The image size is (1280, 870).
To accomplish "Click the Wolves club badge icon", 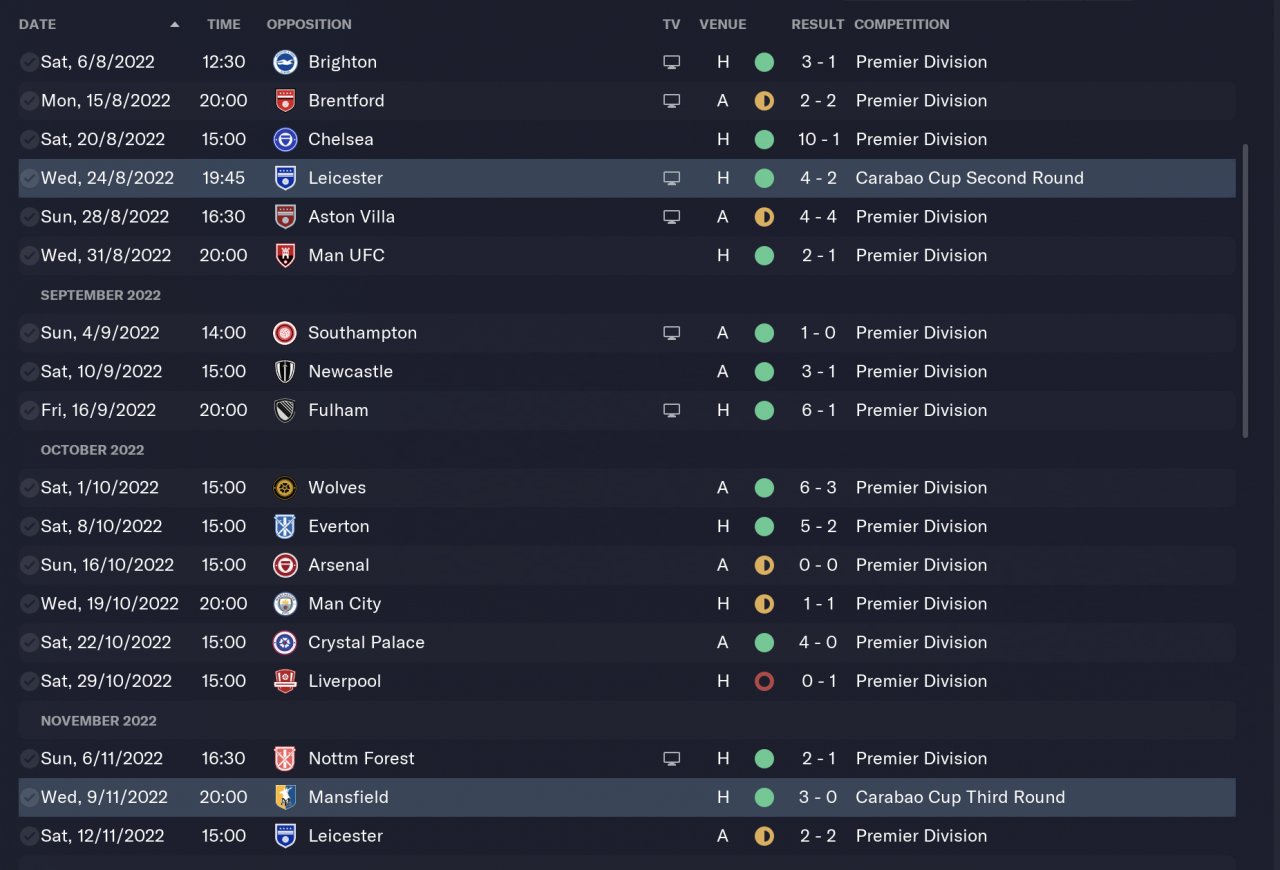I will 285,488.
